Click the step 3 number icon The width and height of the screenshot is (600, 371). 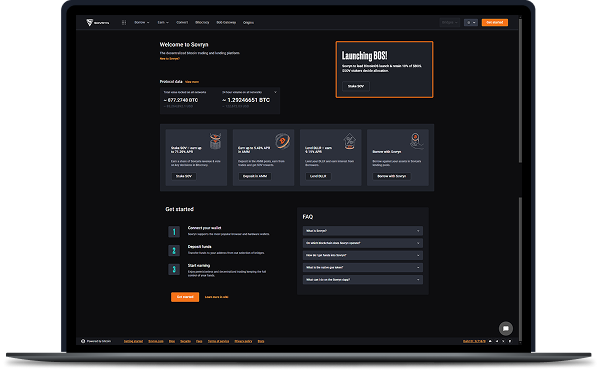tap(174, 269)
